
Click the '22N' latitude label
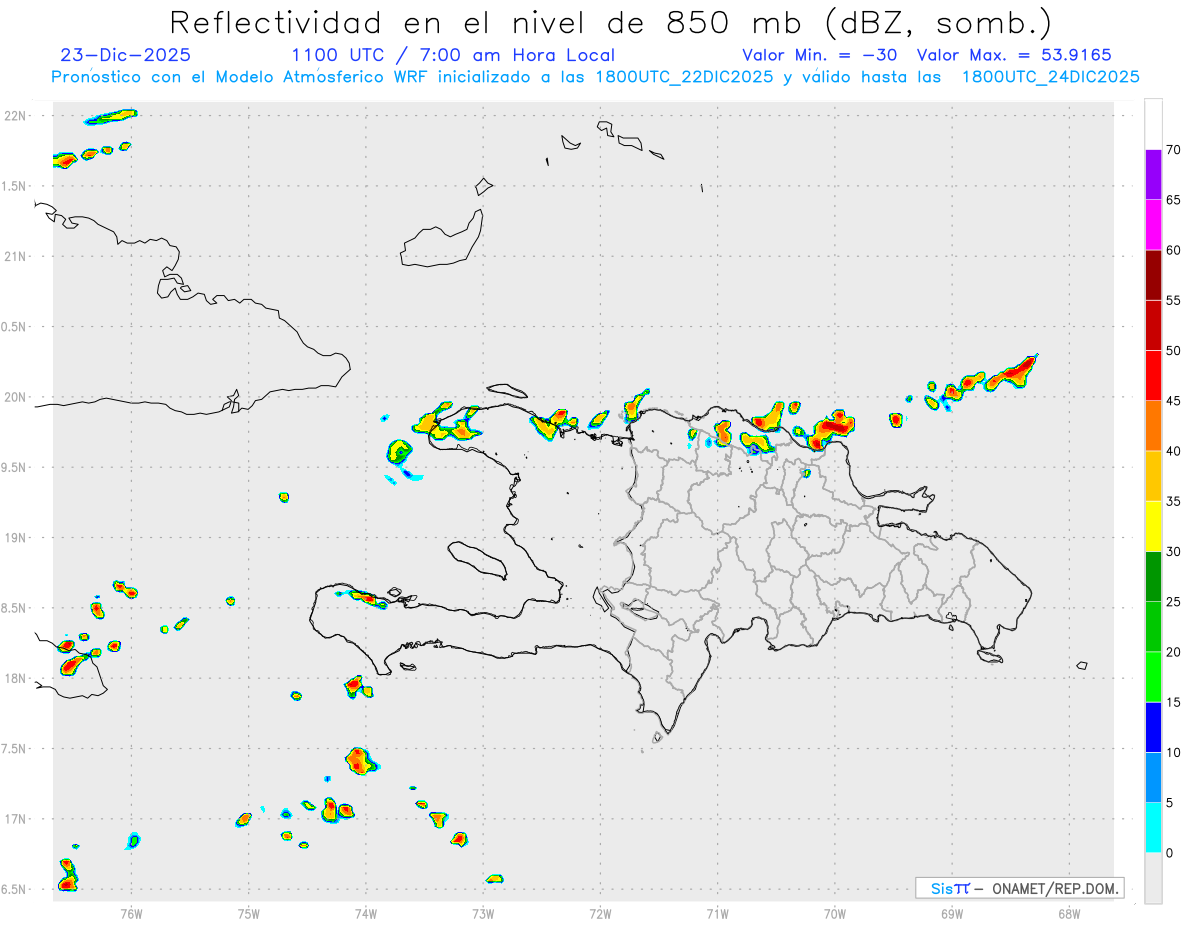pyautogui.click(x=17, y=116)
